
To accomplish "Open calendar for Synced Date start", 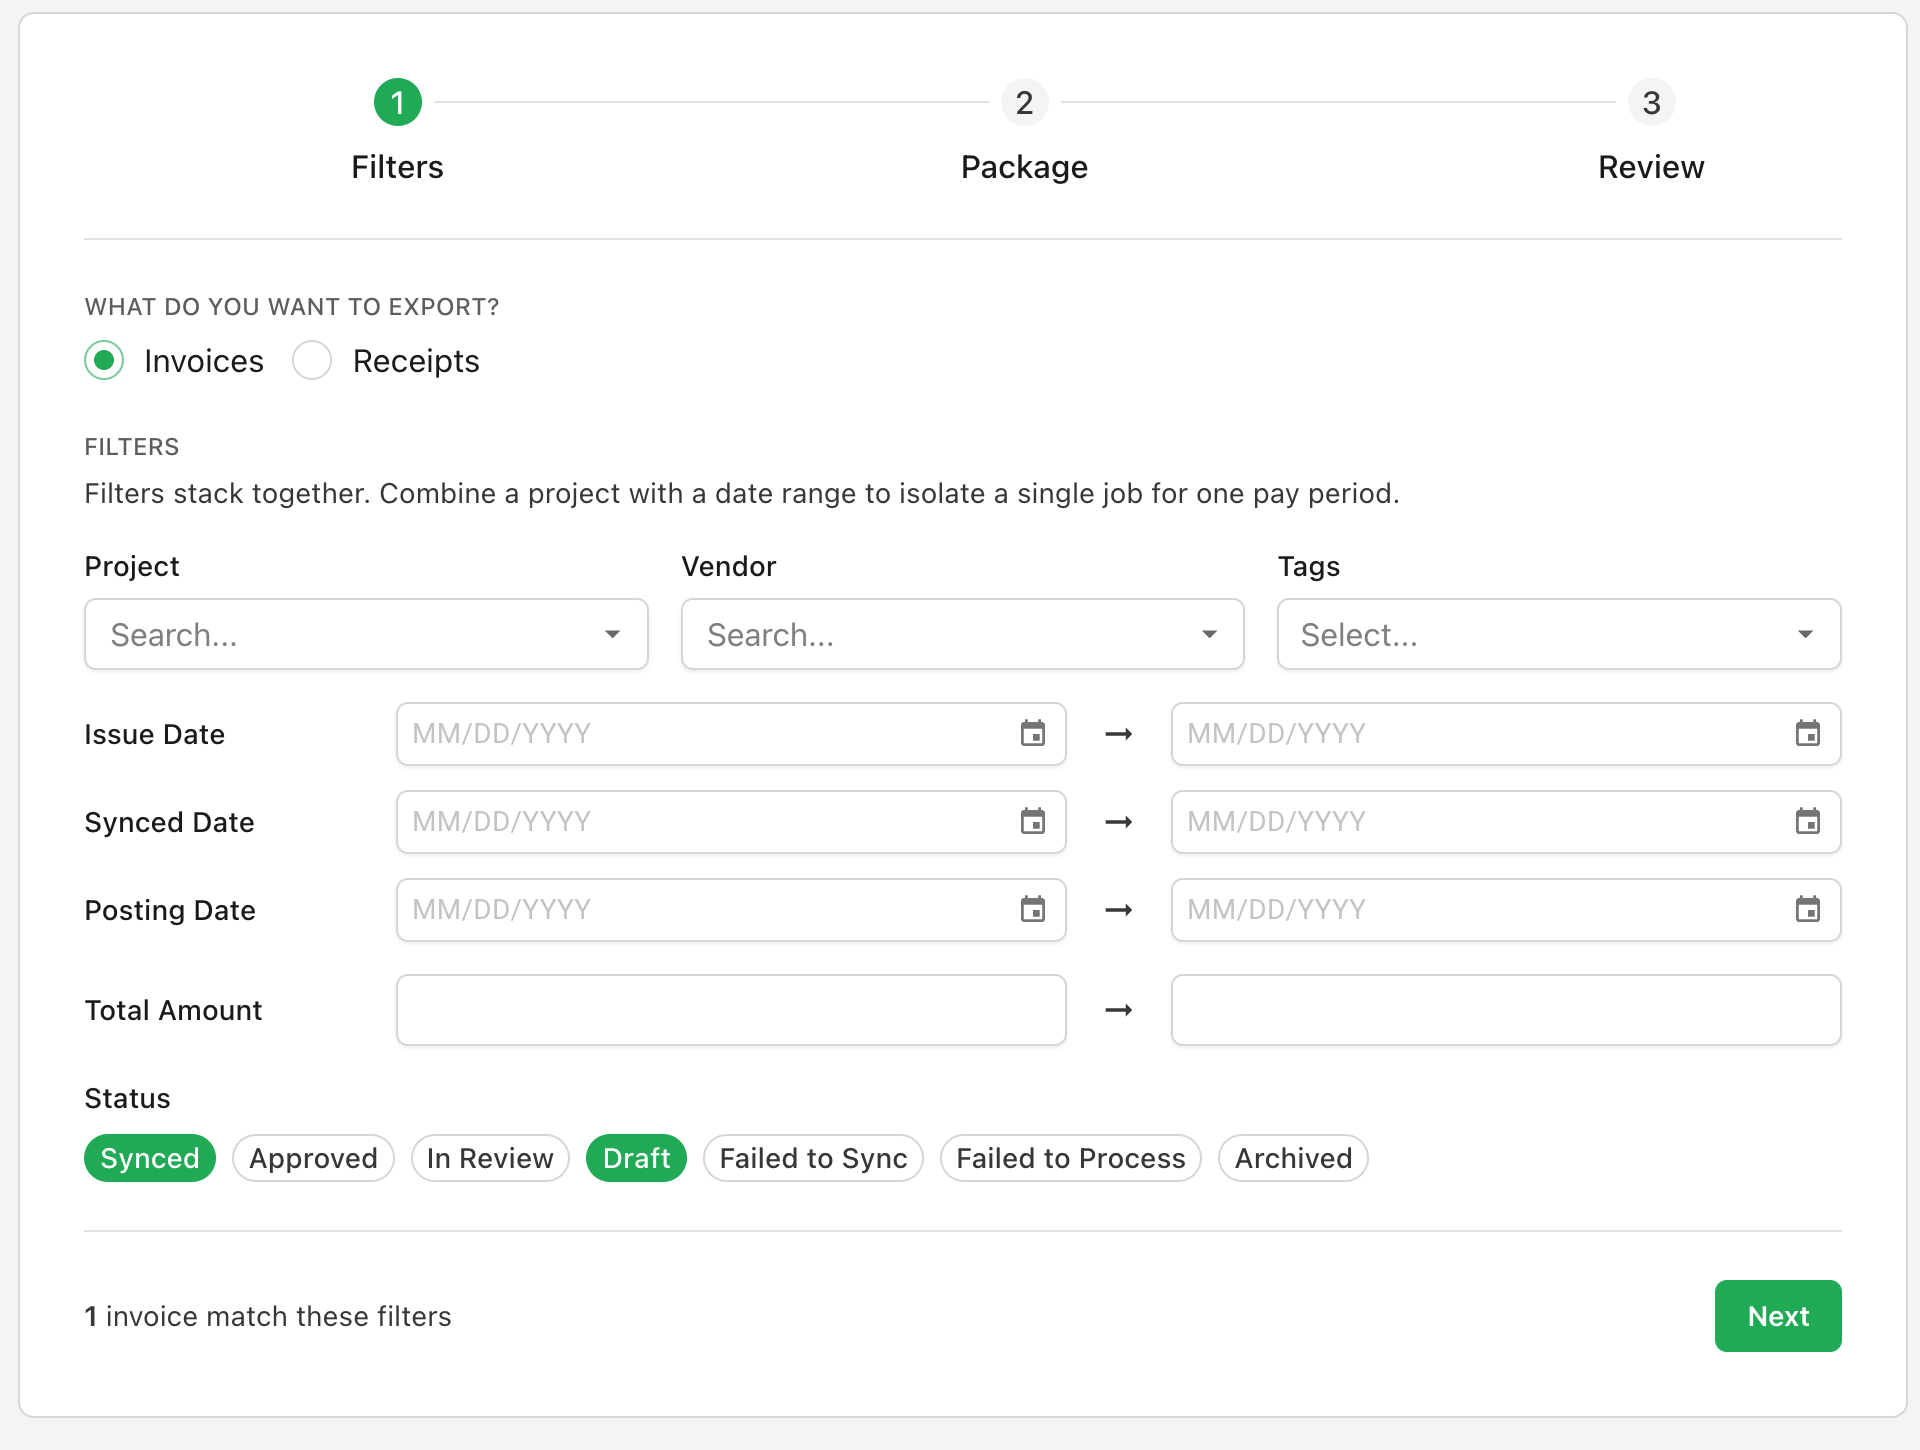I will pyautogui.click(x=1032, y=821).
